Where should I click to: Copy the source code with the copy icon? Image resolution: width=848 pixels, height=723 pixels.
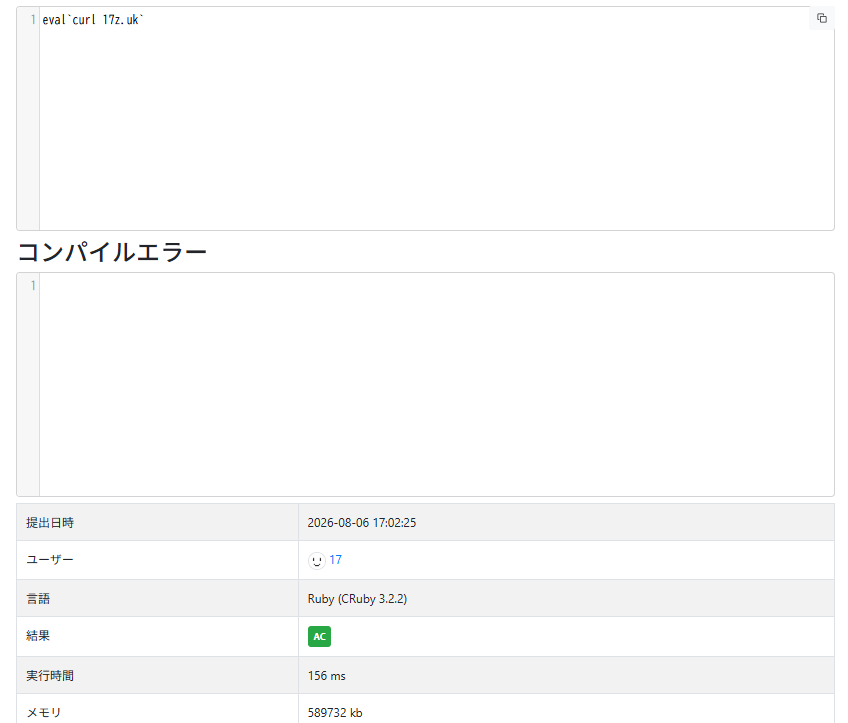(822, 18)
